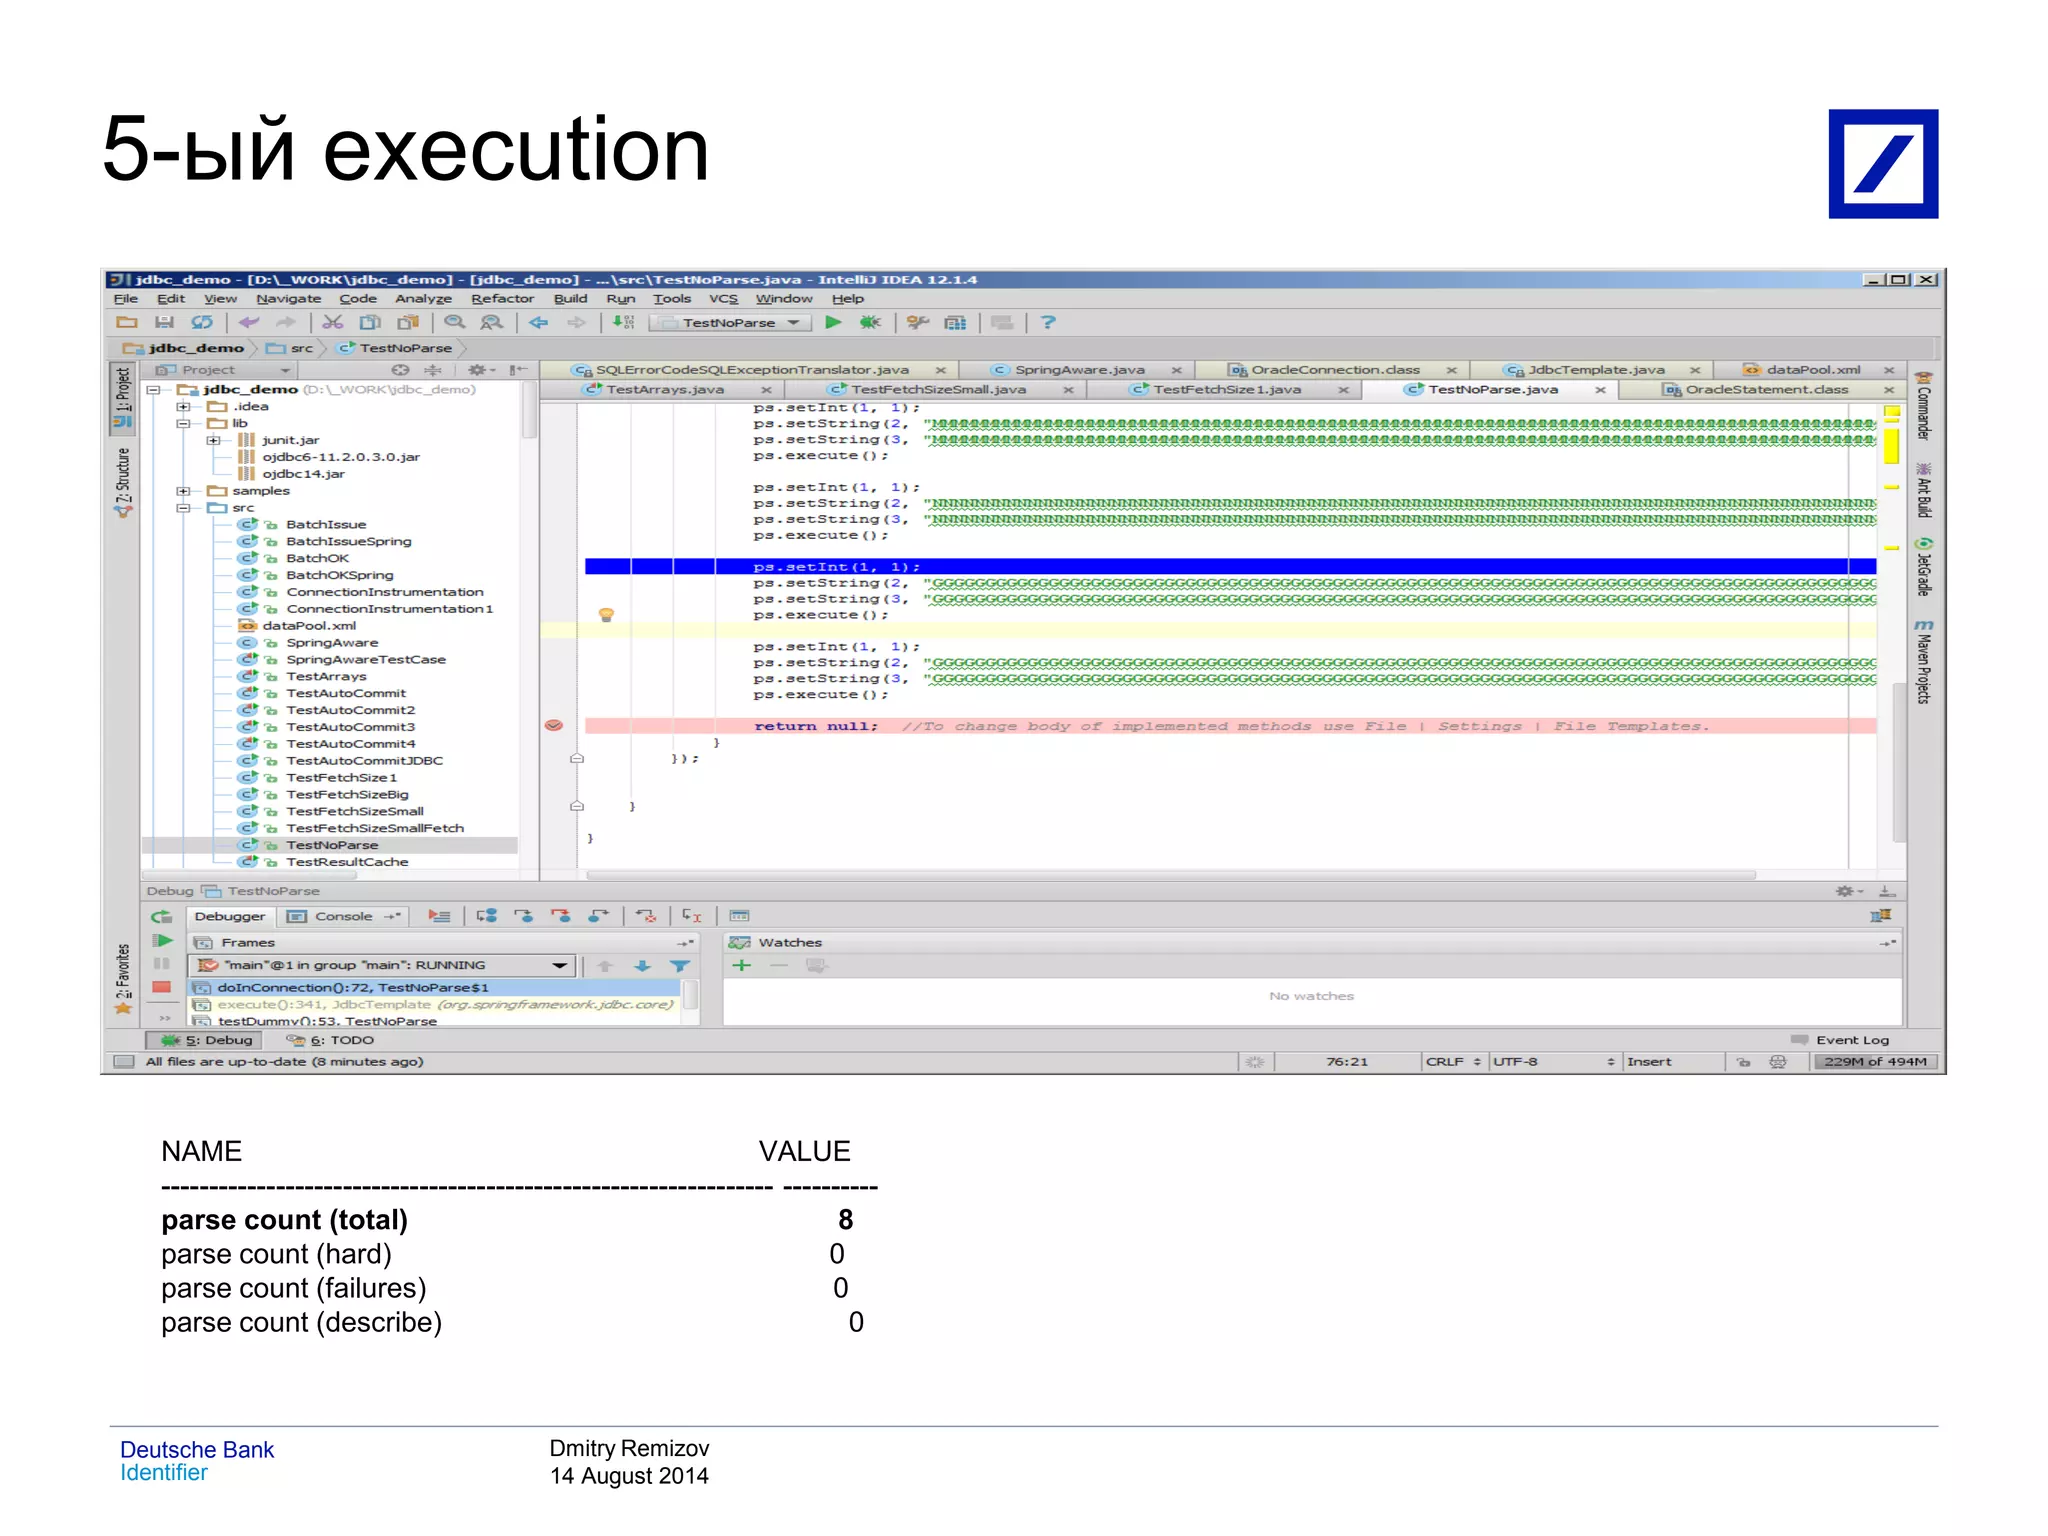This screenshot has height=1536, width=2048.
Task: Click Step Out debugger icon
Action: tap(598, 916)
